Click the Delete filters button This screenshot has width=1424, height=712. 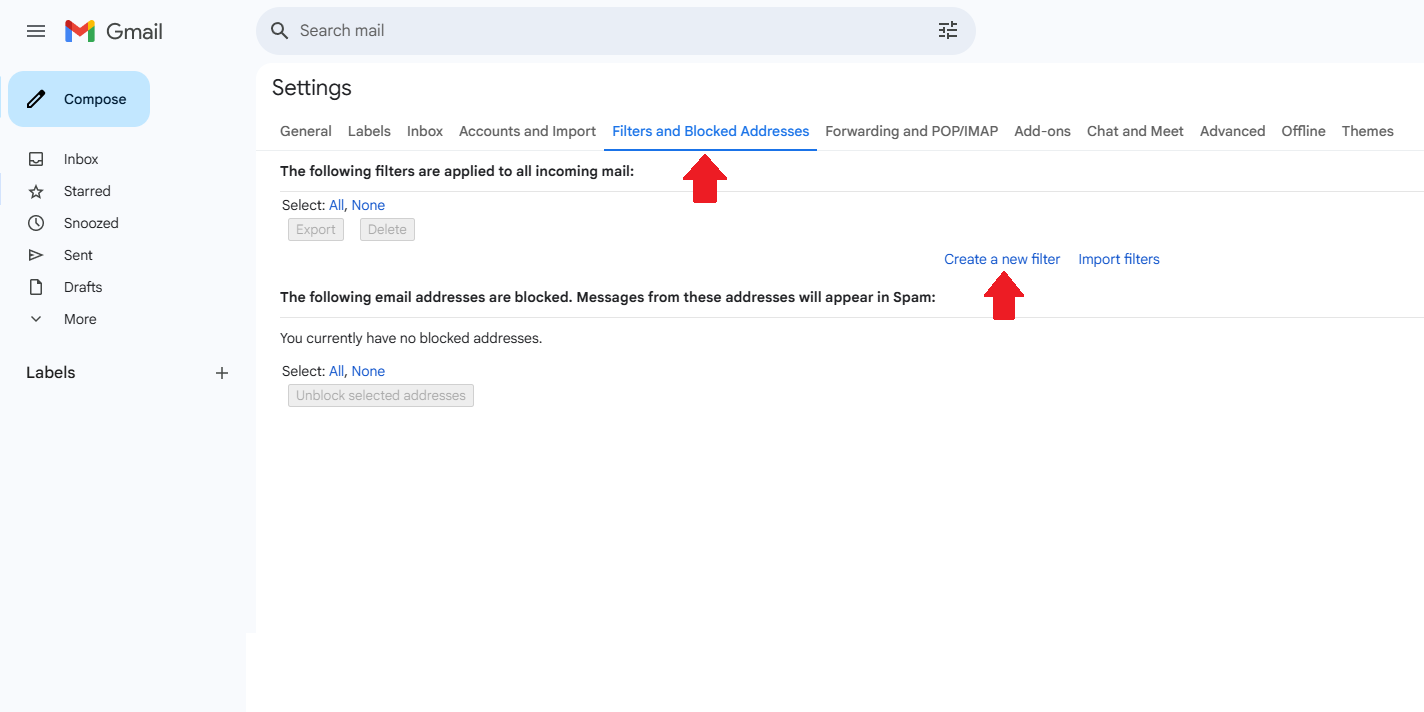point(387,230)
